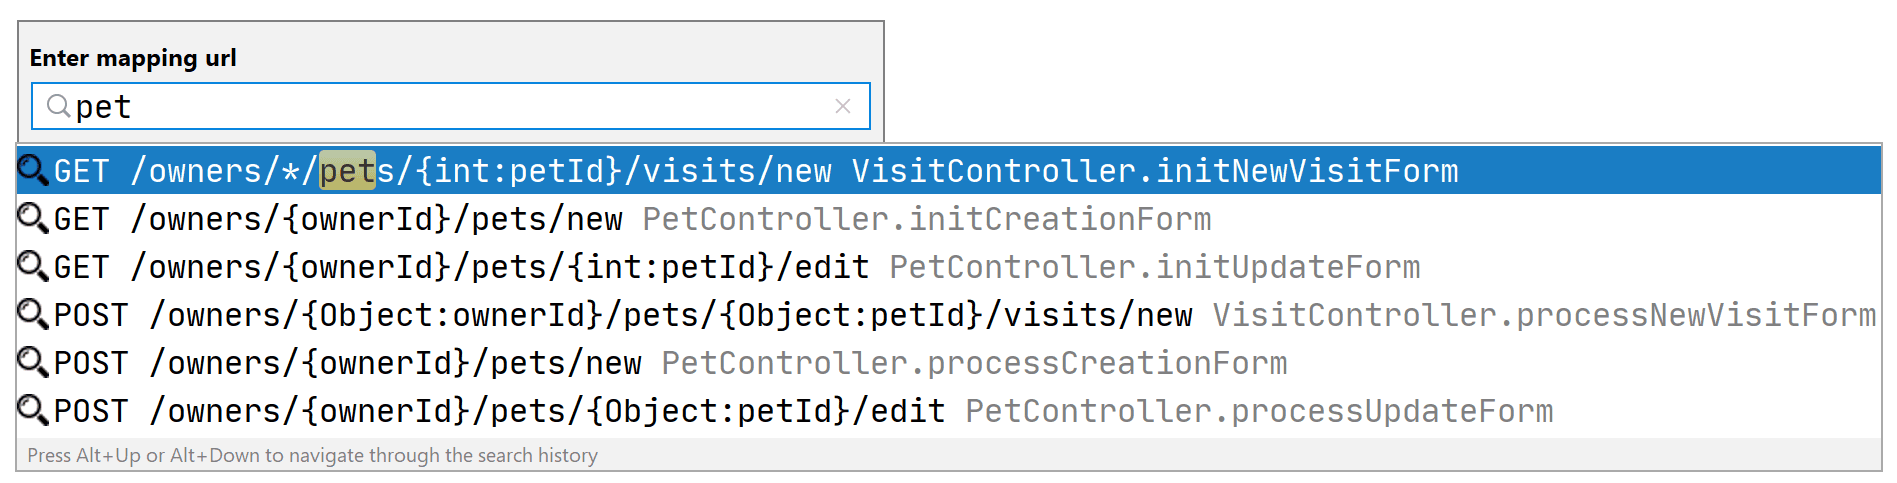Click the icon beside the processNewVisitForm result
This screenshot has width=1897, height=483.
[x=33, y=314]
